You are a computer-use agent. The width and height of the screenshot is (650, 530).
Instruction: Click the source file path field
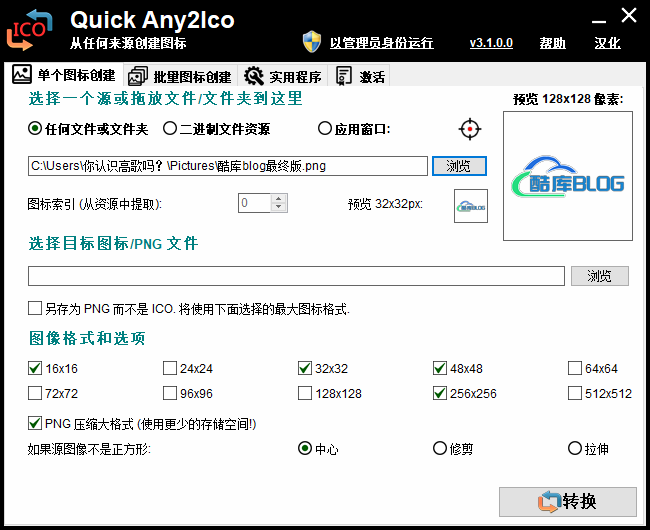(x=228, y=166)
